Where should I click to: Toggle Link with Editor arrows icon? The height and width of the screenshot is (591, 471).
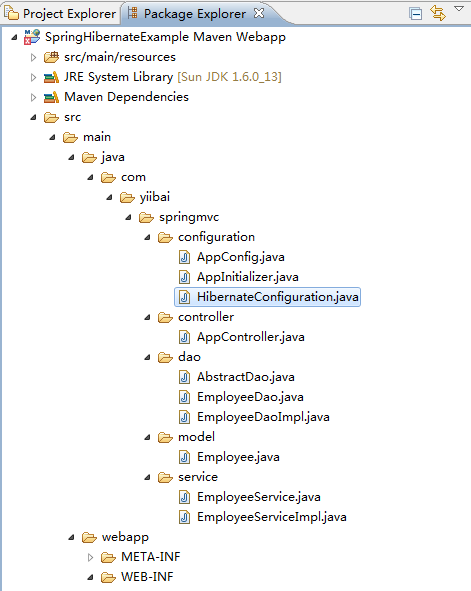tap(438, 13)
